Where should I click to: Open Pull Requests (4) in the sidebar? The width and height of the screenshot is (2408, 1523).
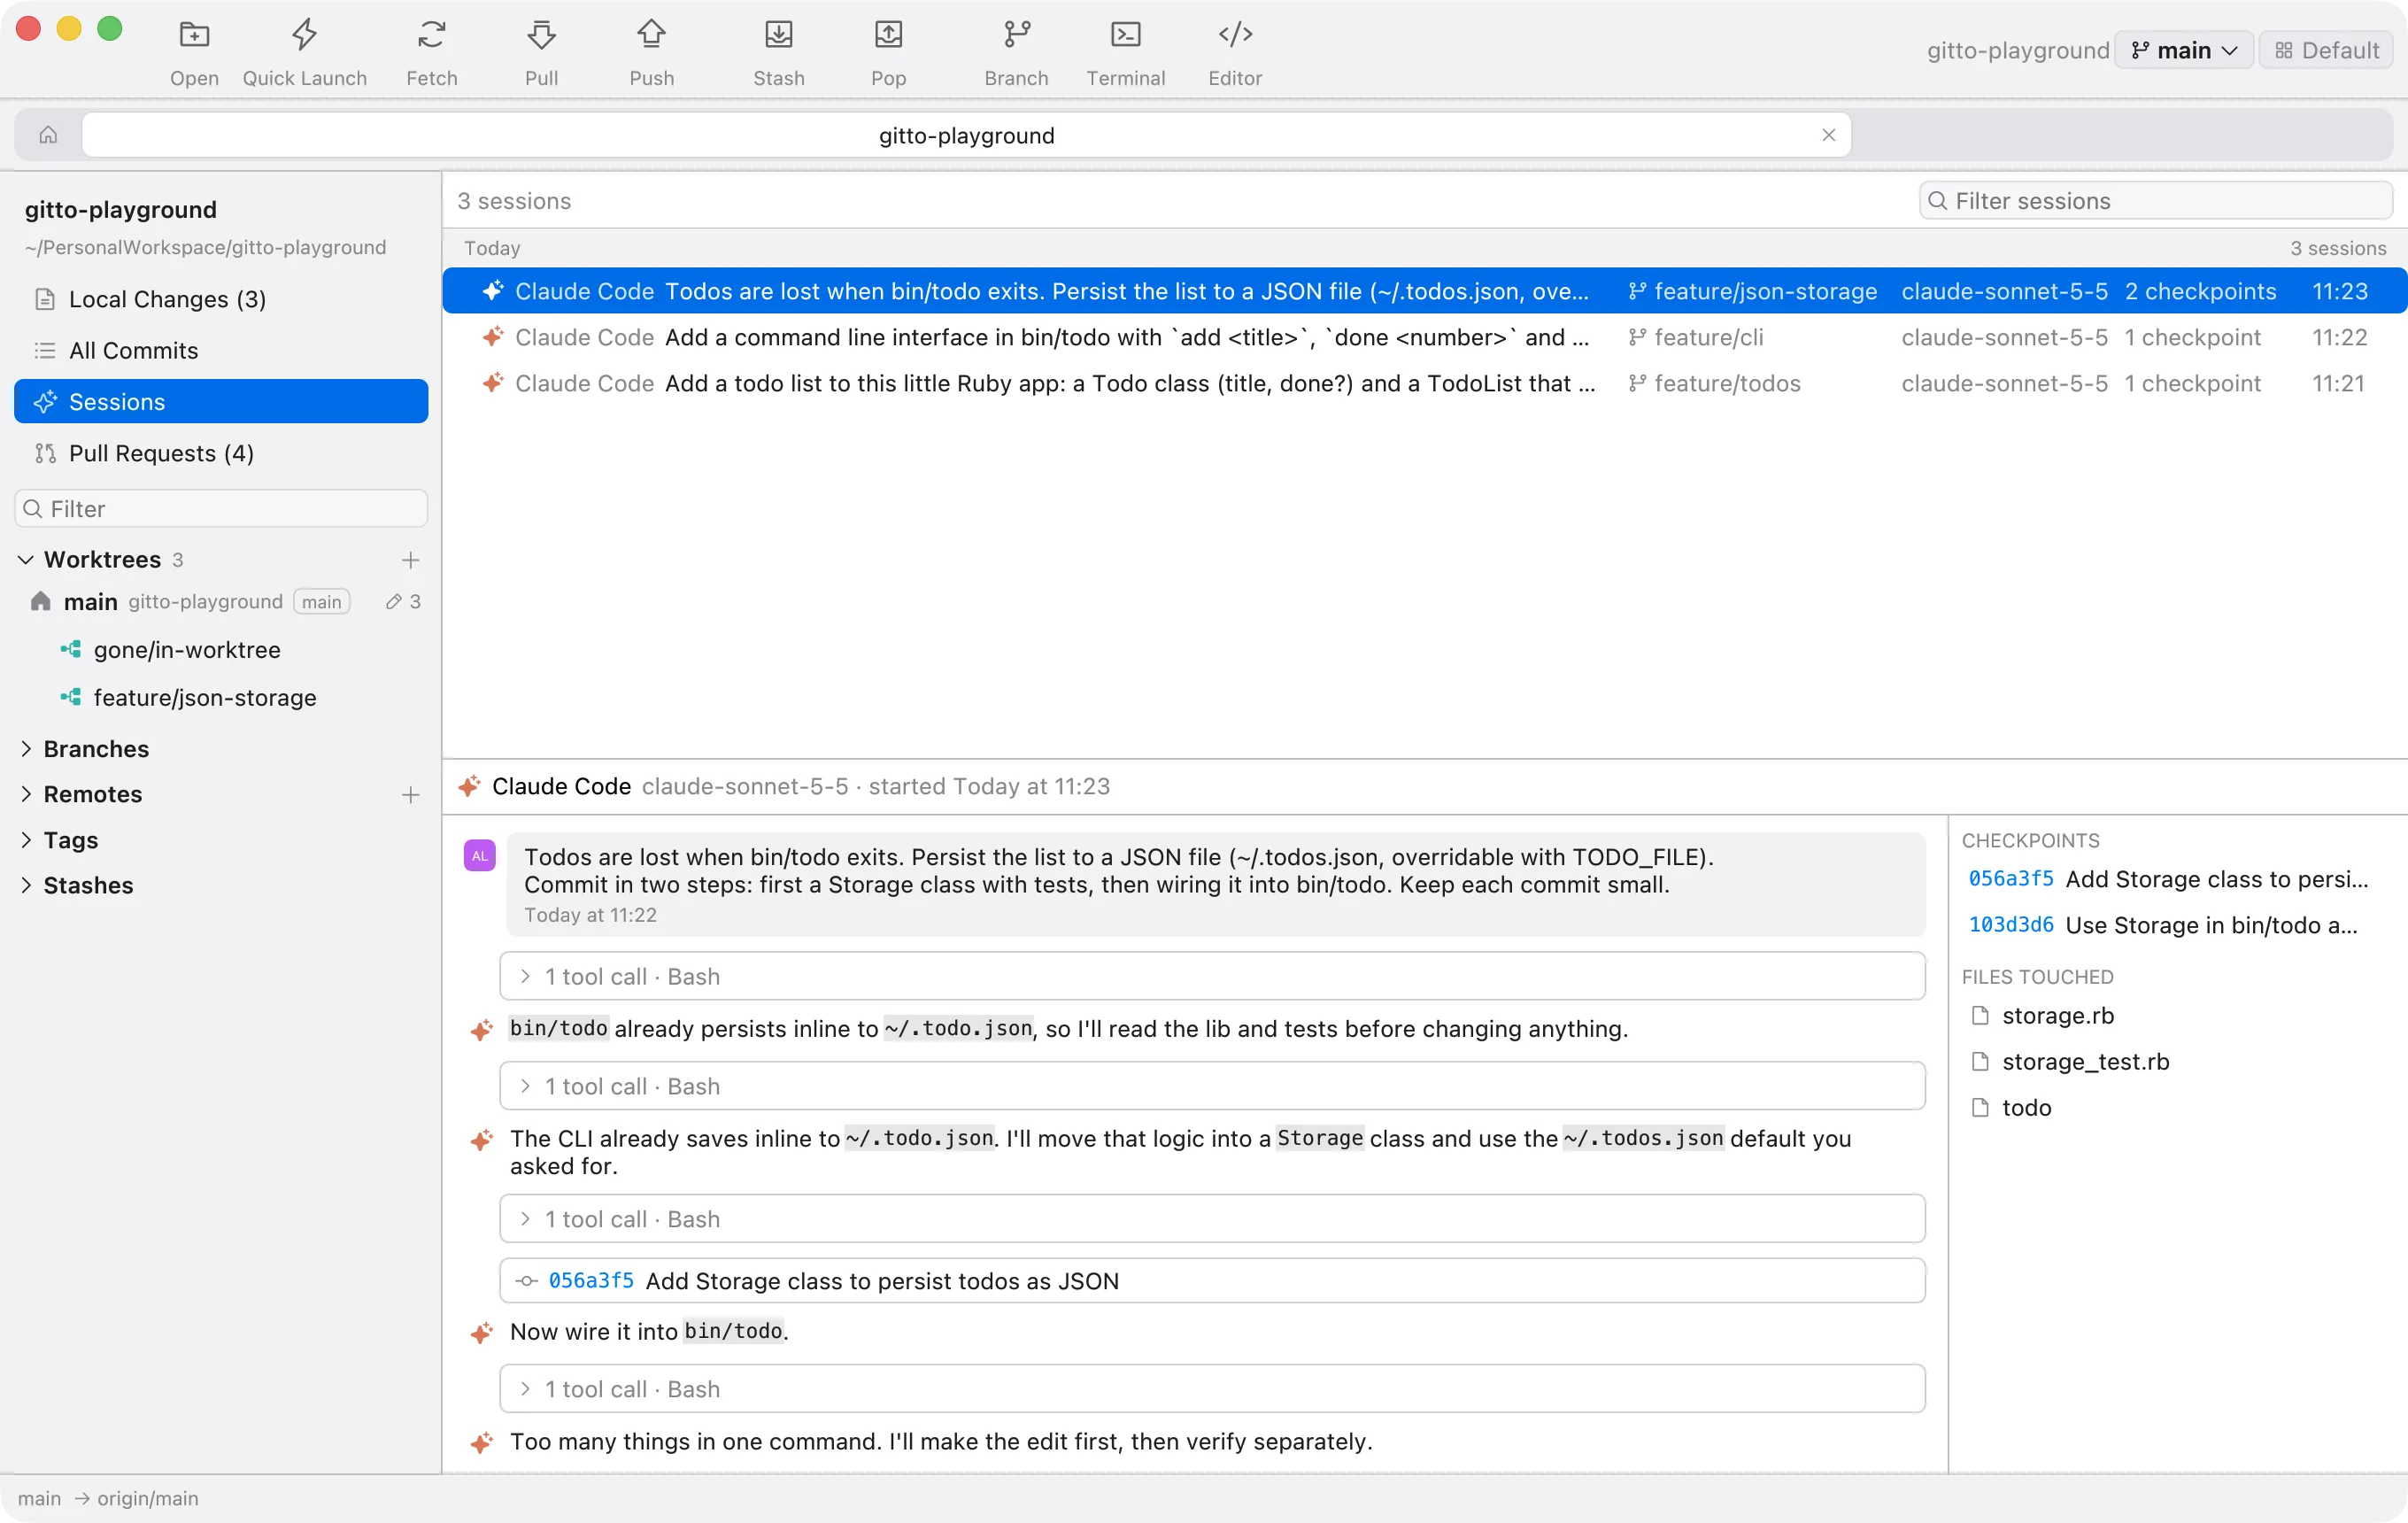221,453
